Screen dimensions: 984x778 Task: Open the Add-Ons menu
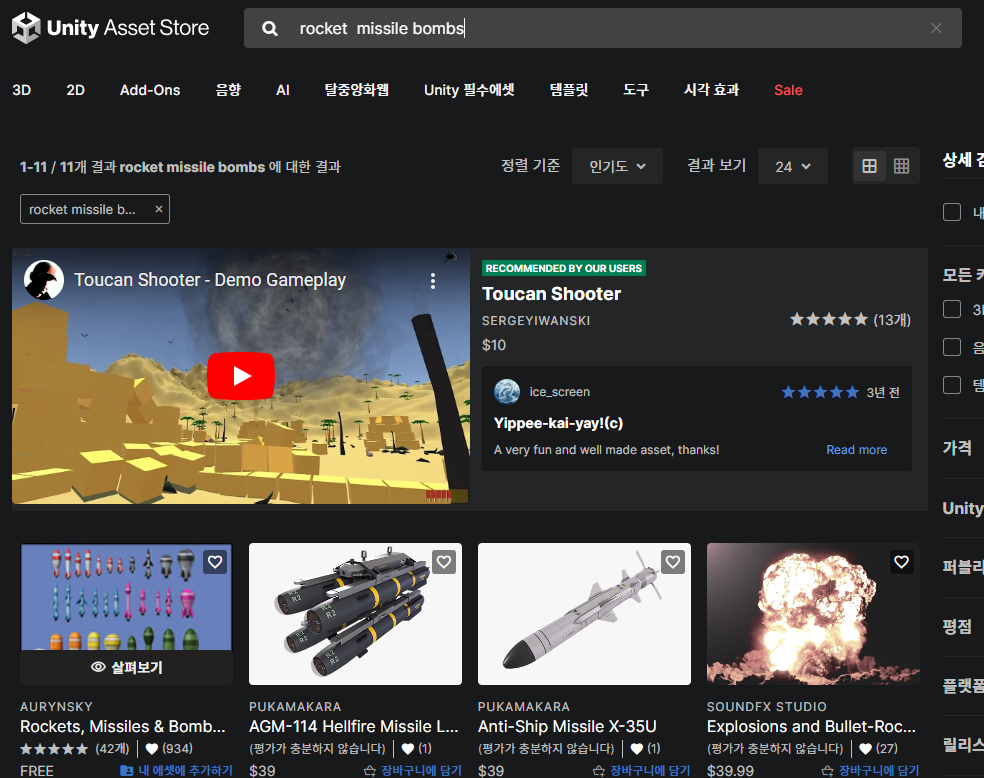150,90
